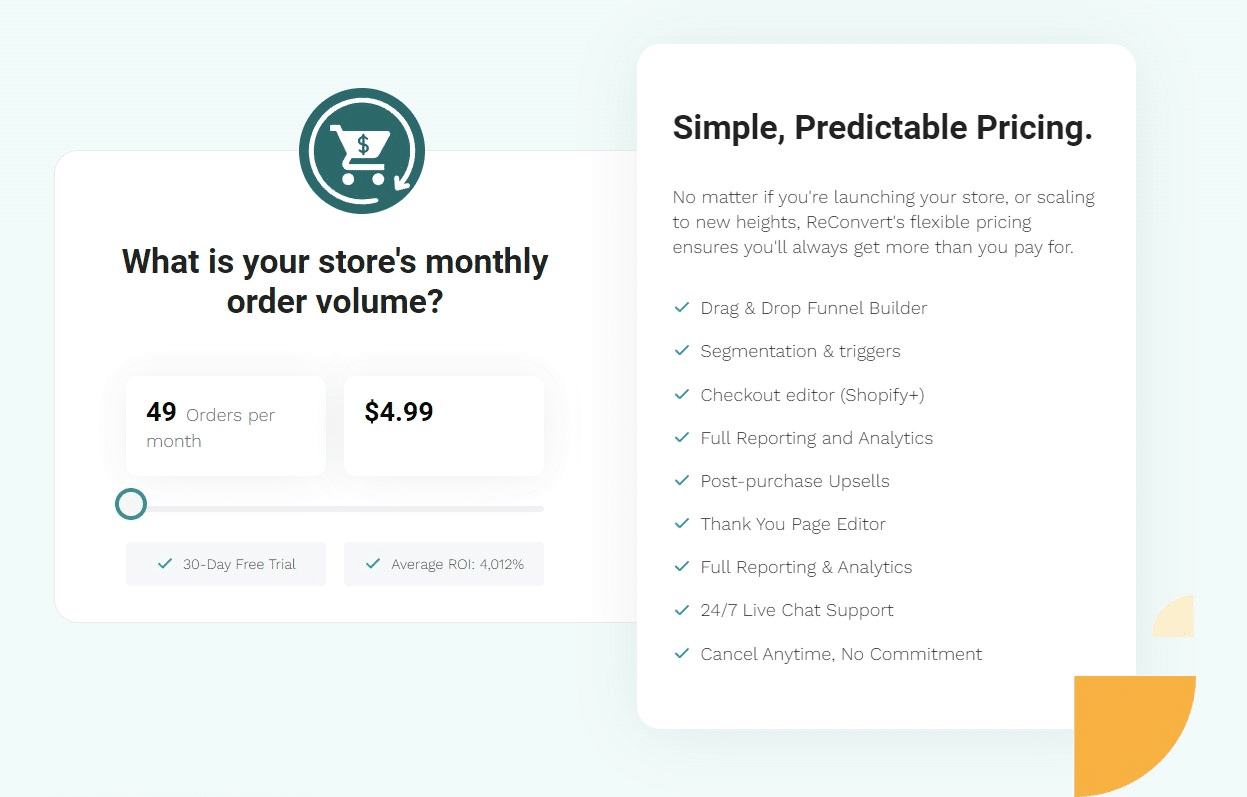Click checkmark next to Segmentation & triggers

point(682,350)
